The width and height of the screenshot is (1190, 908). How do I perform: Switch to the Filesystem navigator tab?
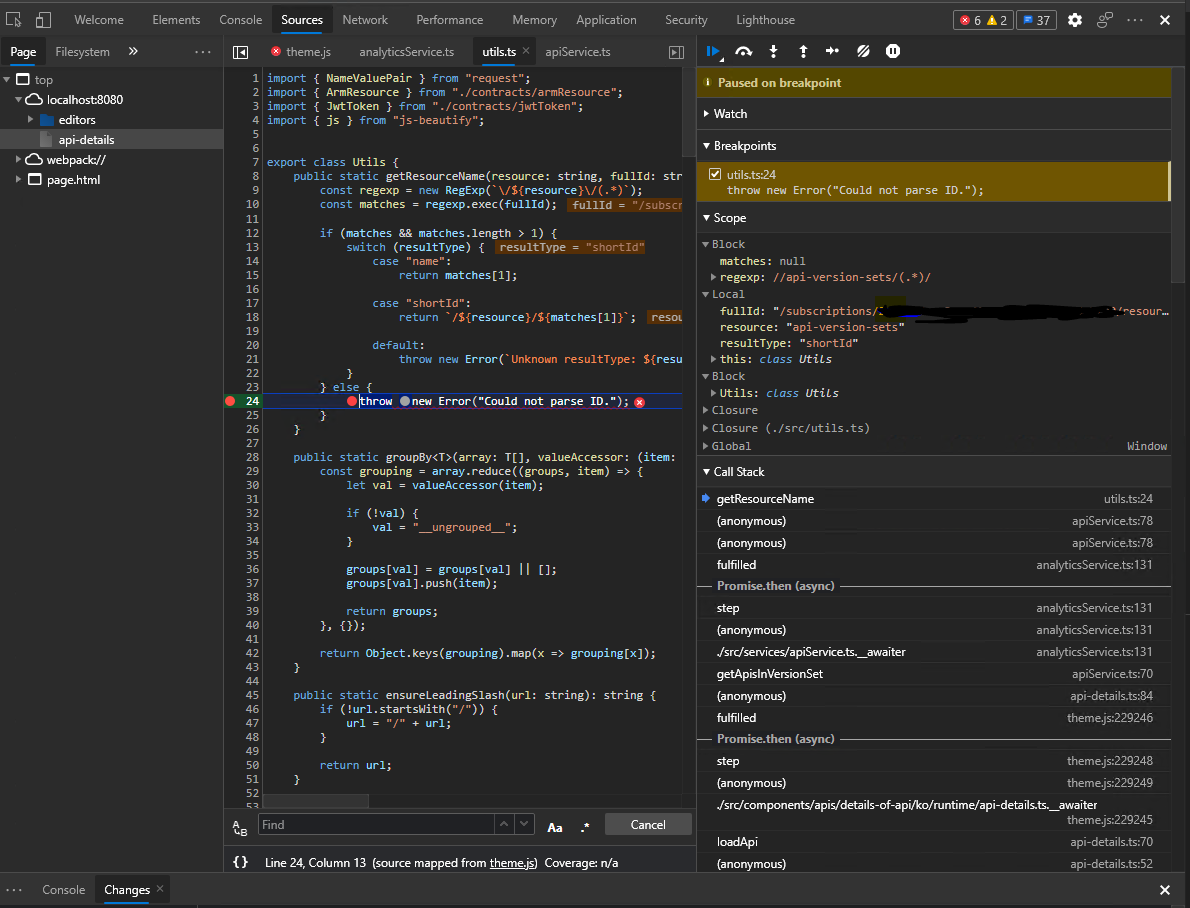click(83, 52)
